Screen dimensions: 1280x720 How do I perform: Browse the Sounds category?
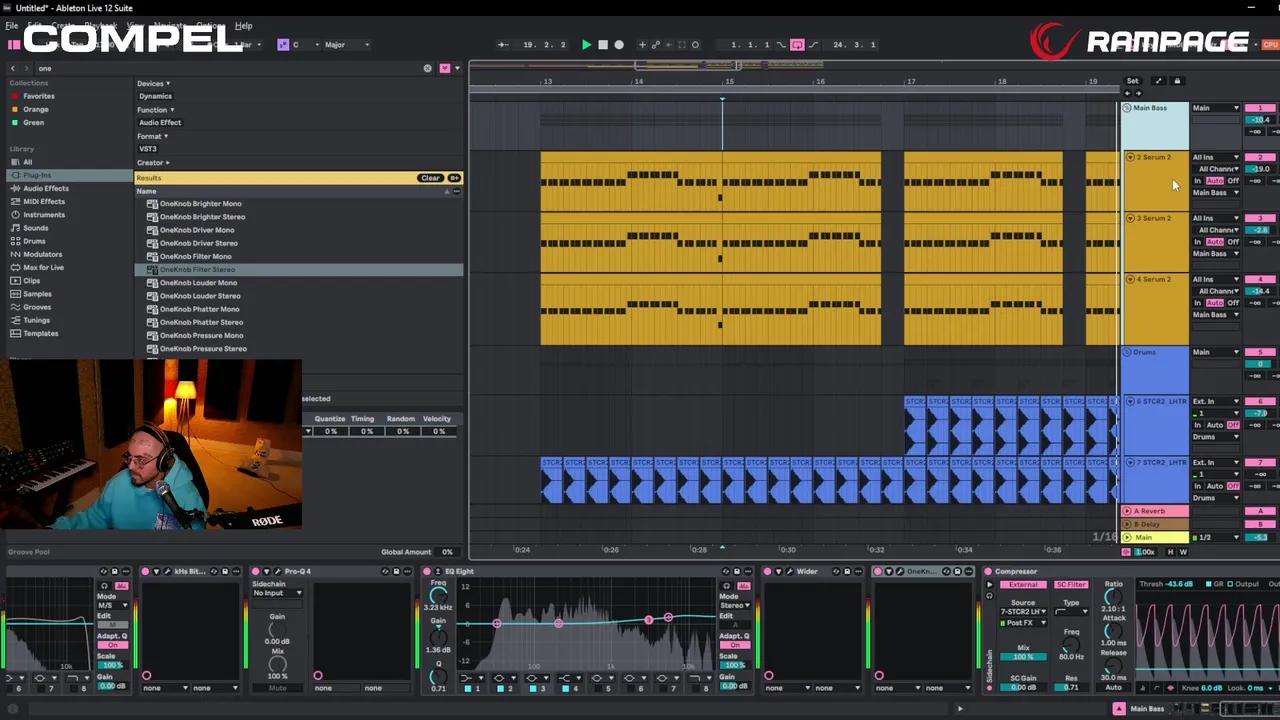[35, 228]
